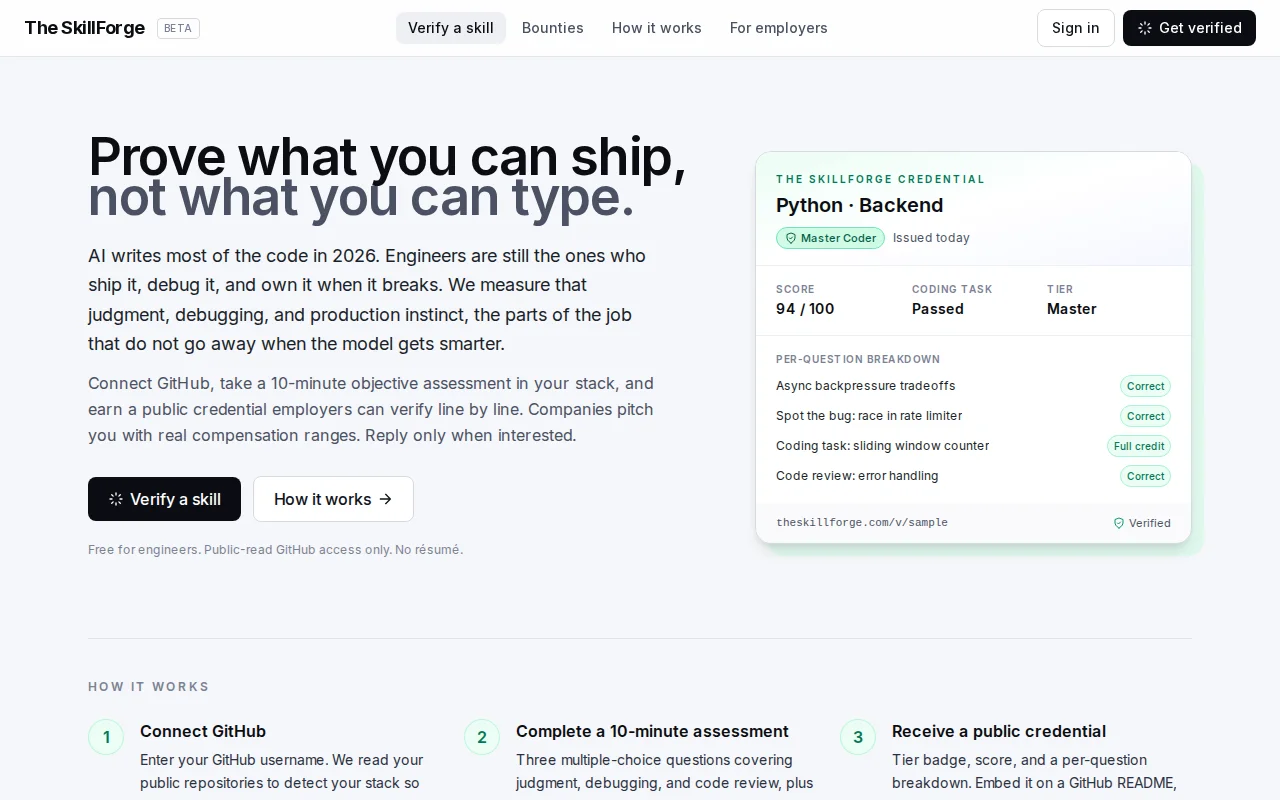Click the shield icon in the Master Coder badge
The image size is (1280, 800).
pyautogui.click(x=791, y=238)
